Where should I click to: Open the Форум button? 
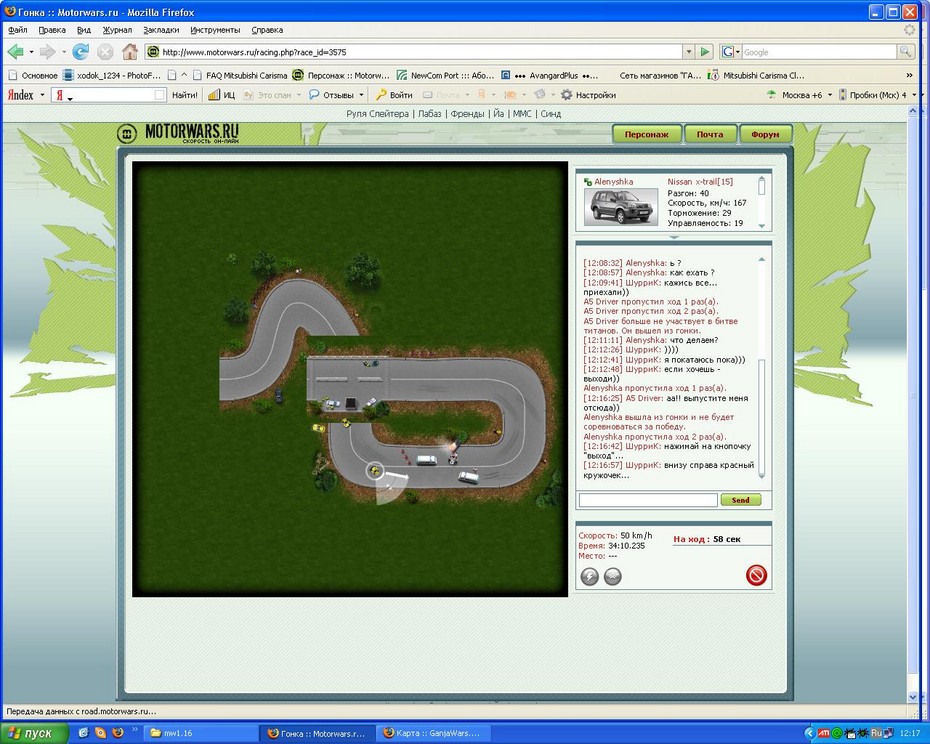point(766,134)
